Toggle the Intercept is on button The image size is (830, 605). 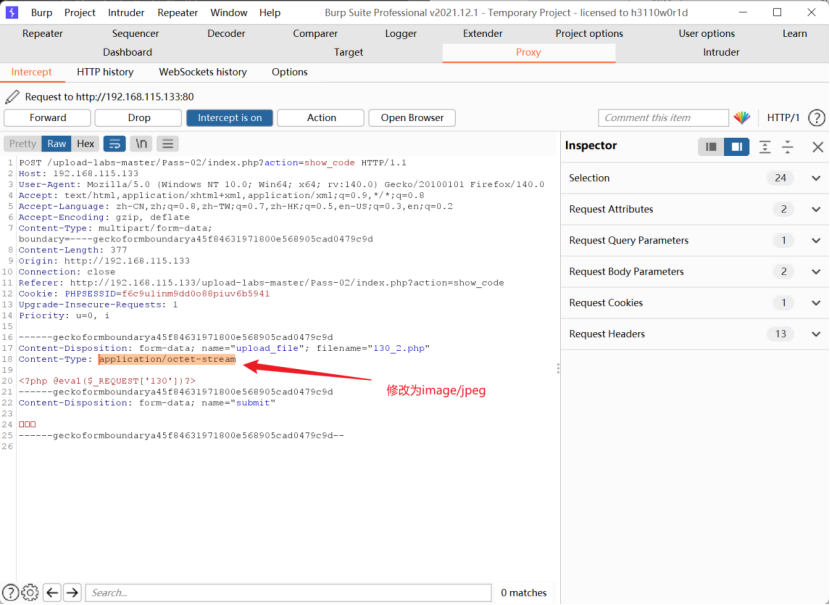click(230, 118)
